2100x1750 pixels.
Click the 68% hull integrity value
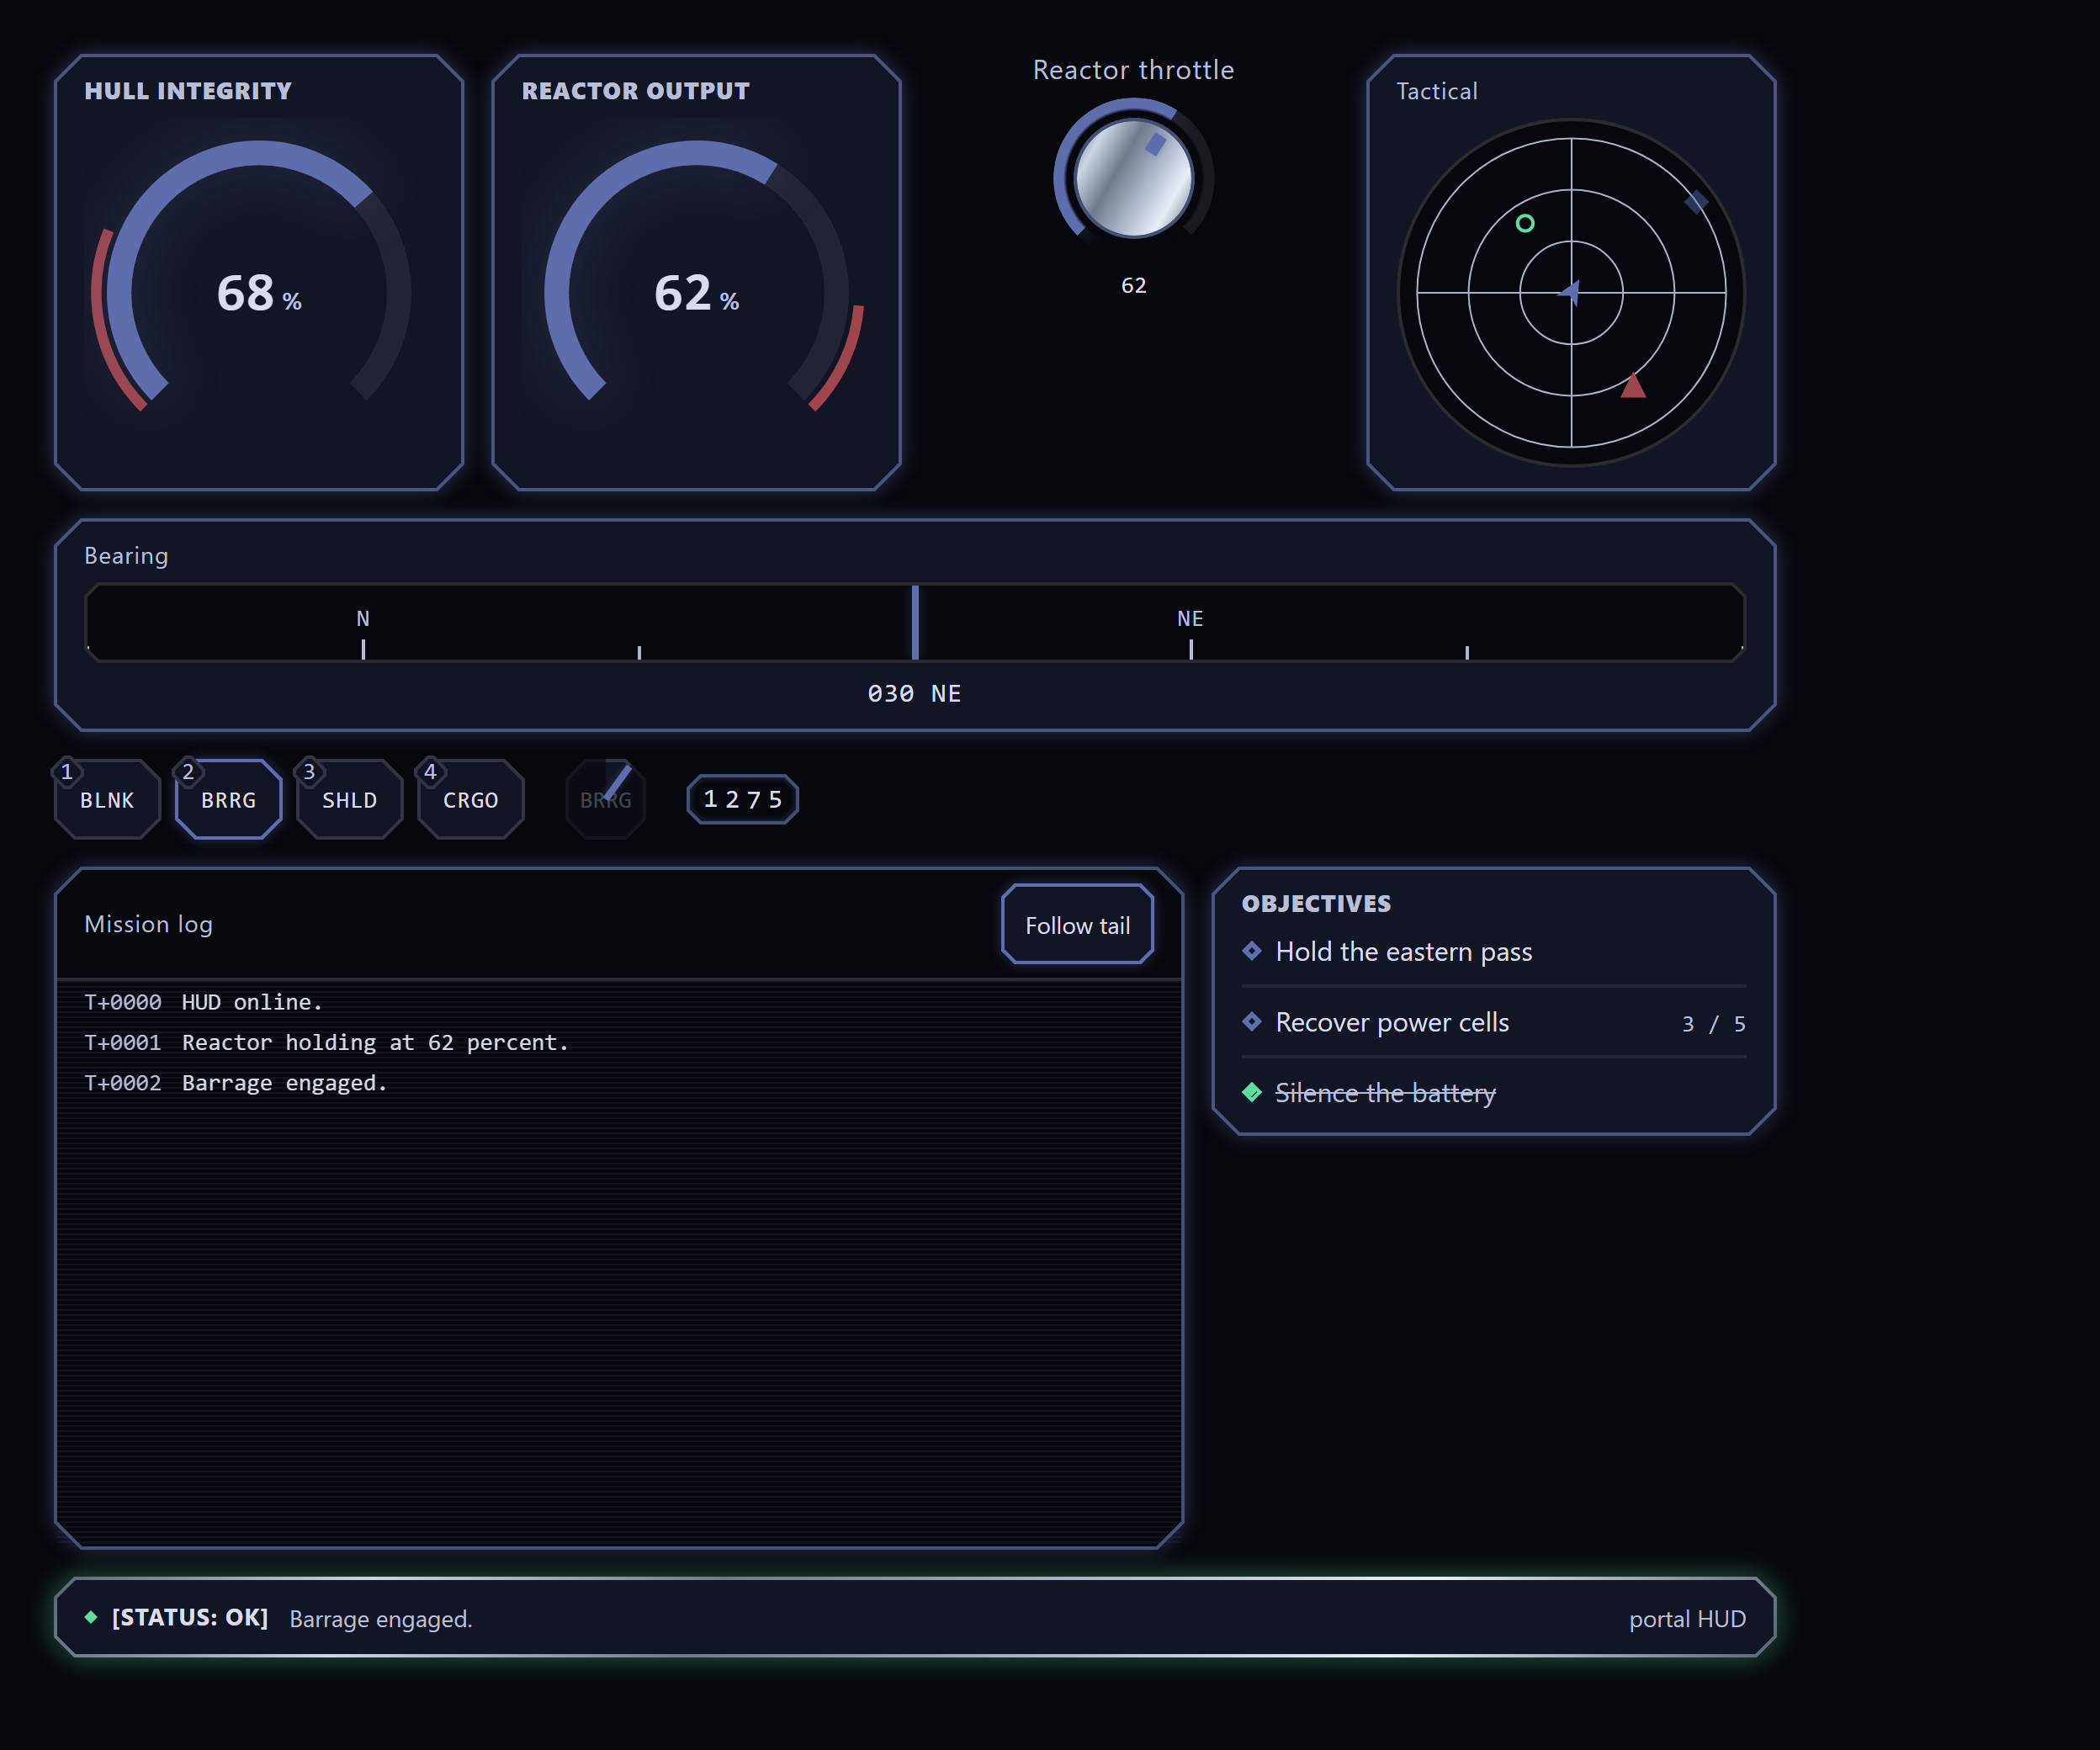[x=259, y=293]
